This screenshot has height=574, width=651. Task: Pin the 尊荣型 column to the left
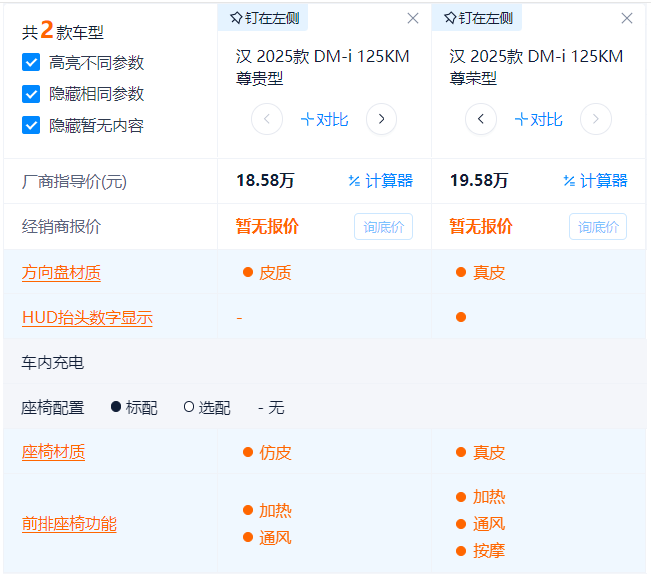tap(478, 18)
